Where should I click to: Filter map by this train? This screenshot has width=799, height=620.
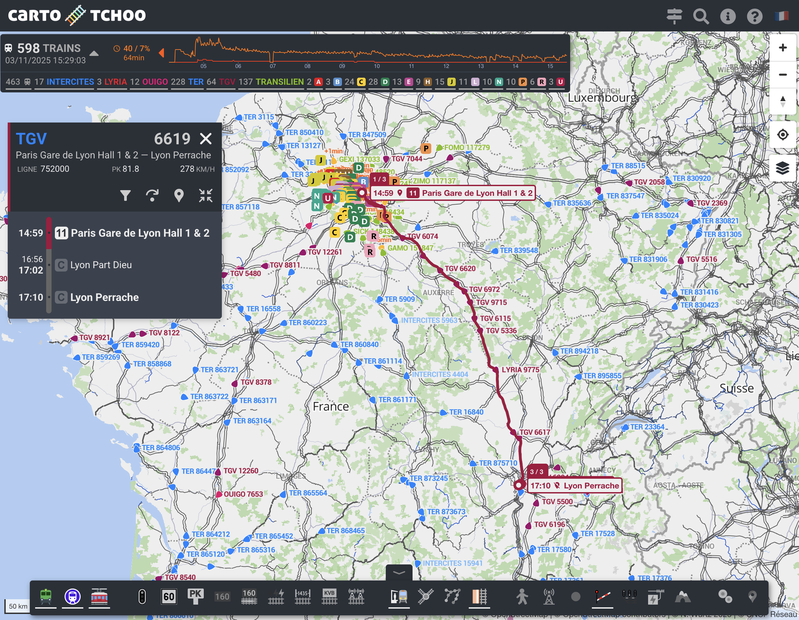click(x=126, y=195)
